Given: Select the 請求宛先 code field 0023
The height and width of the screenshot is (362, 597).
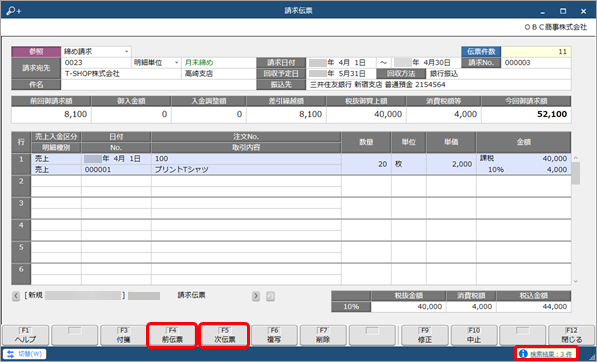Looking at the screenshot, I should (96, 62).
